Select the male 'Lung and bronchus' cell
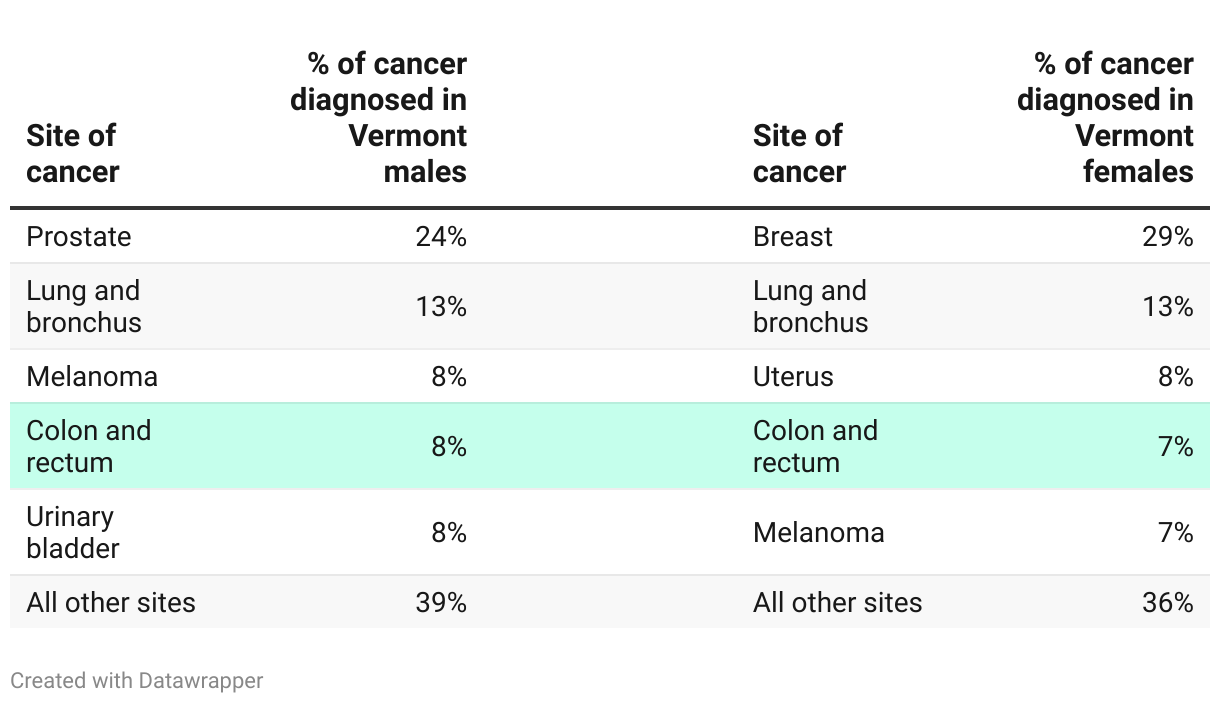Image resolution: width=1220 pixels, height=704 pixels. coord(84,306)
